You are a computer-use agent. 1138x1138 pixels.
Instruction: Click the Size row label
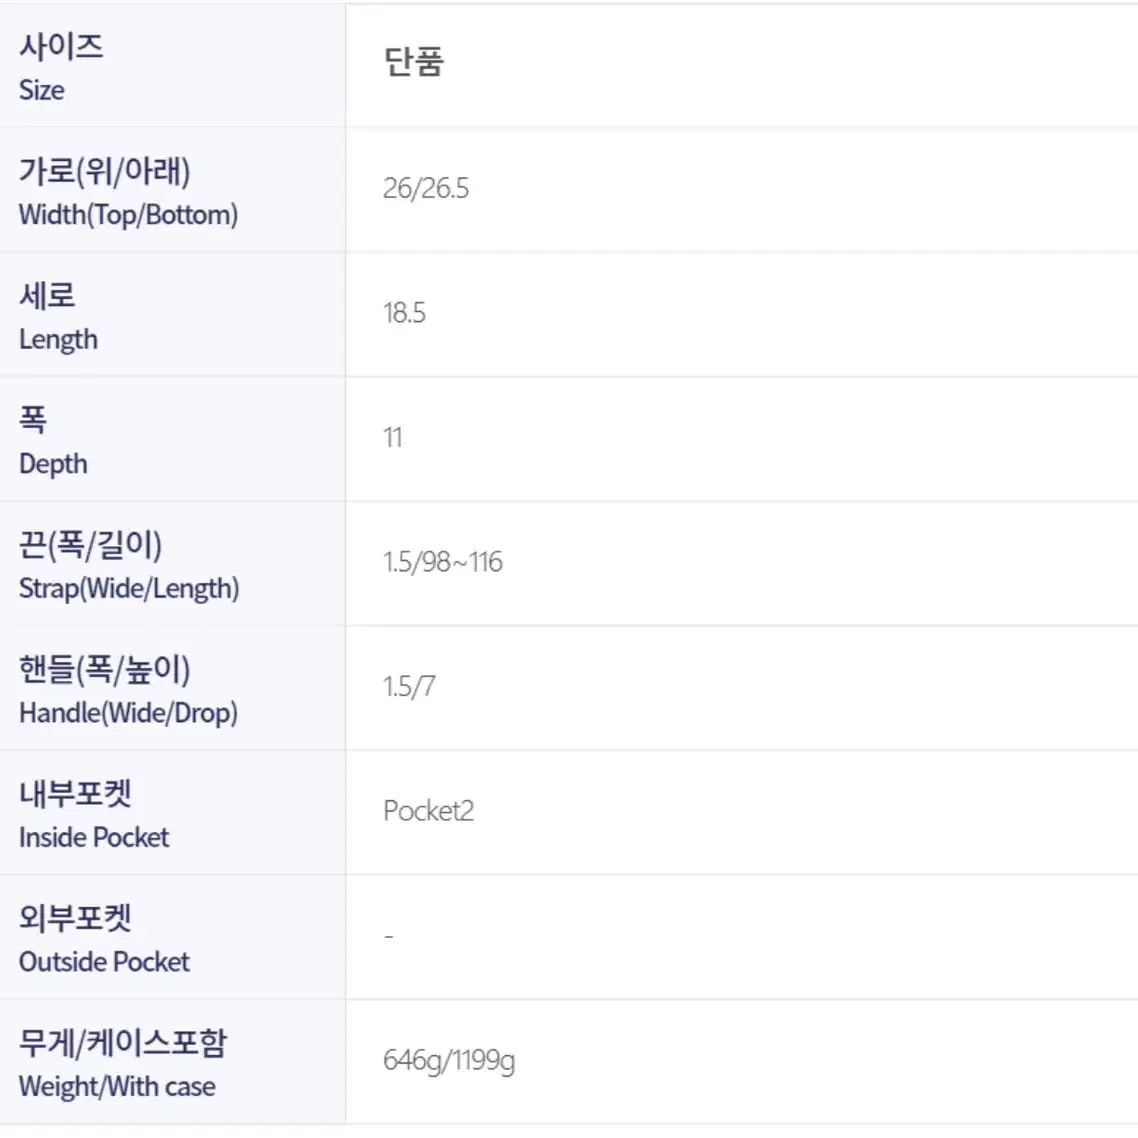41,91
